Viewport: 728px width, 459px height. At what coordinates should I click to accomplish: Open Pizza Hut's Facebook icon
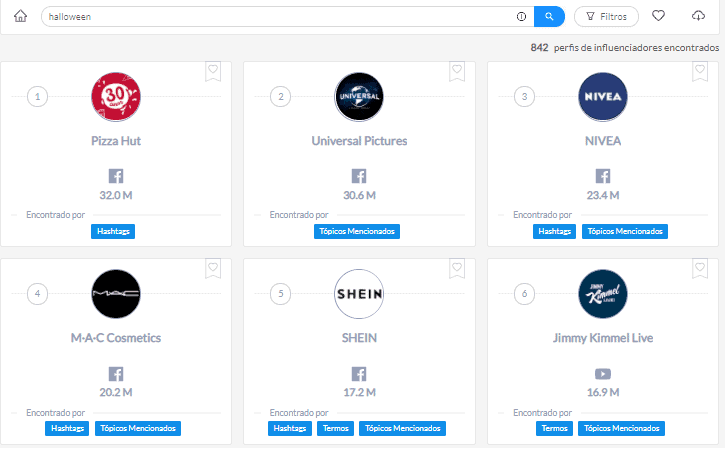[116, 177]
